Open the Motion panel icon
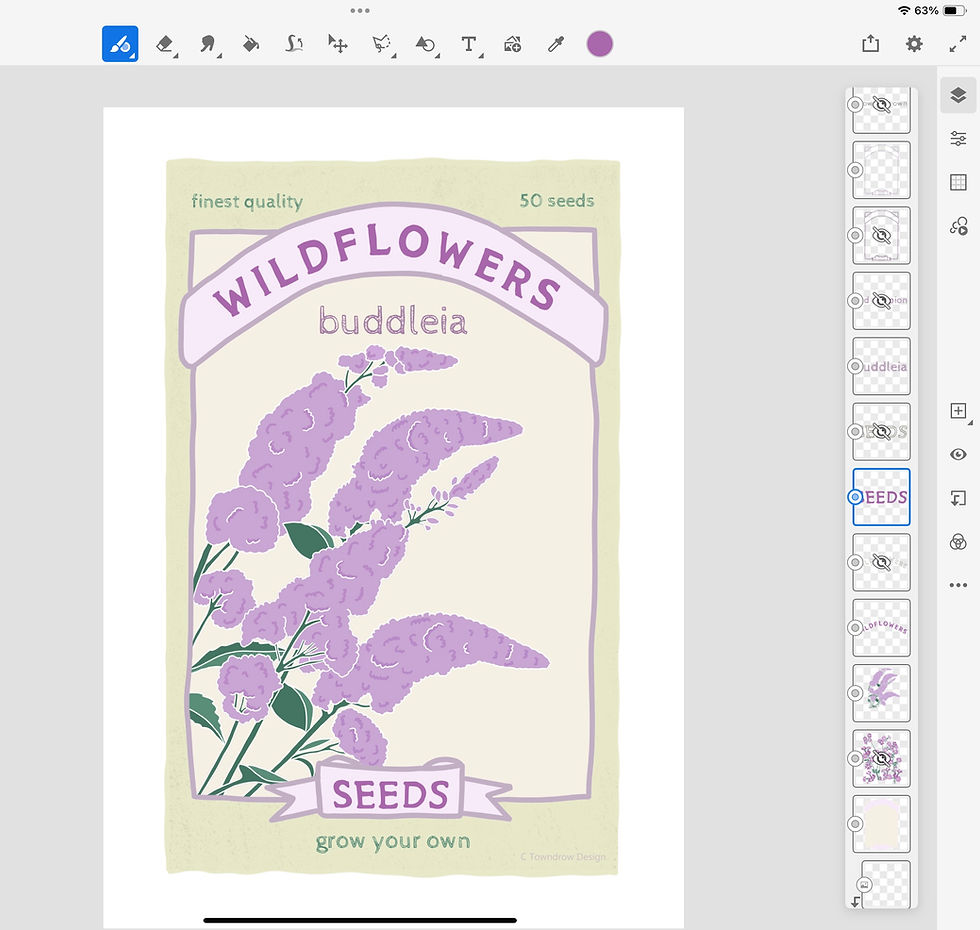The height and width of the screenshot is (930, 980). [959, 226]
